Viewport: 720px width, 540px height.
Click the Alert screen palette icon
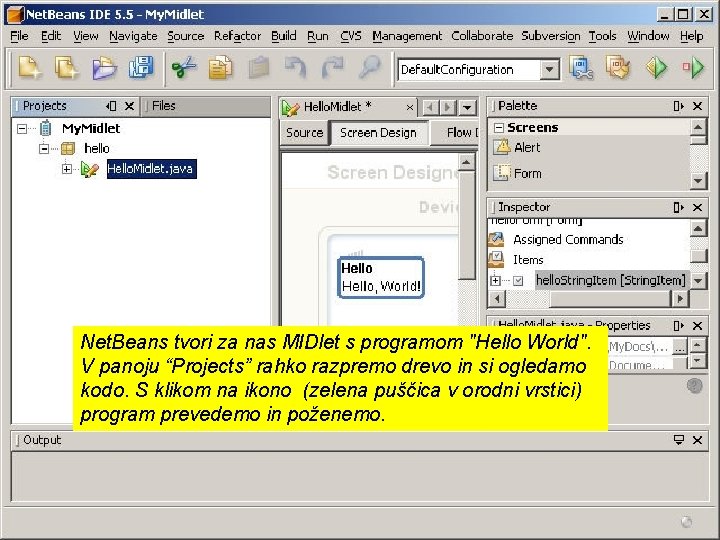[502, 147]
